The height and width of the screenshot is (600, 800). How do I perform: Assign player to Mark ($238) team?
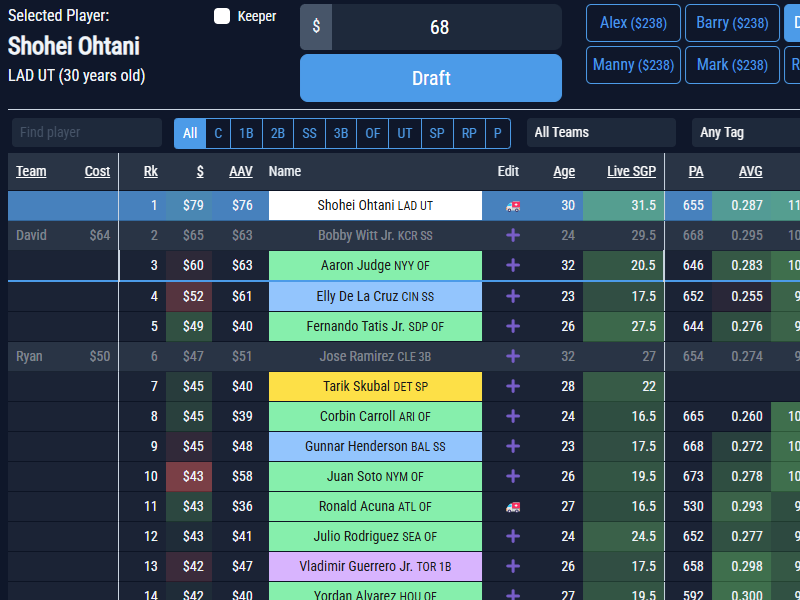pos(732,65)
